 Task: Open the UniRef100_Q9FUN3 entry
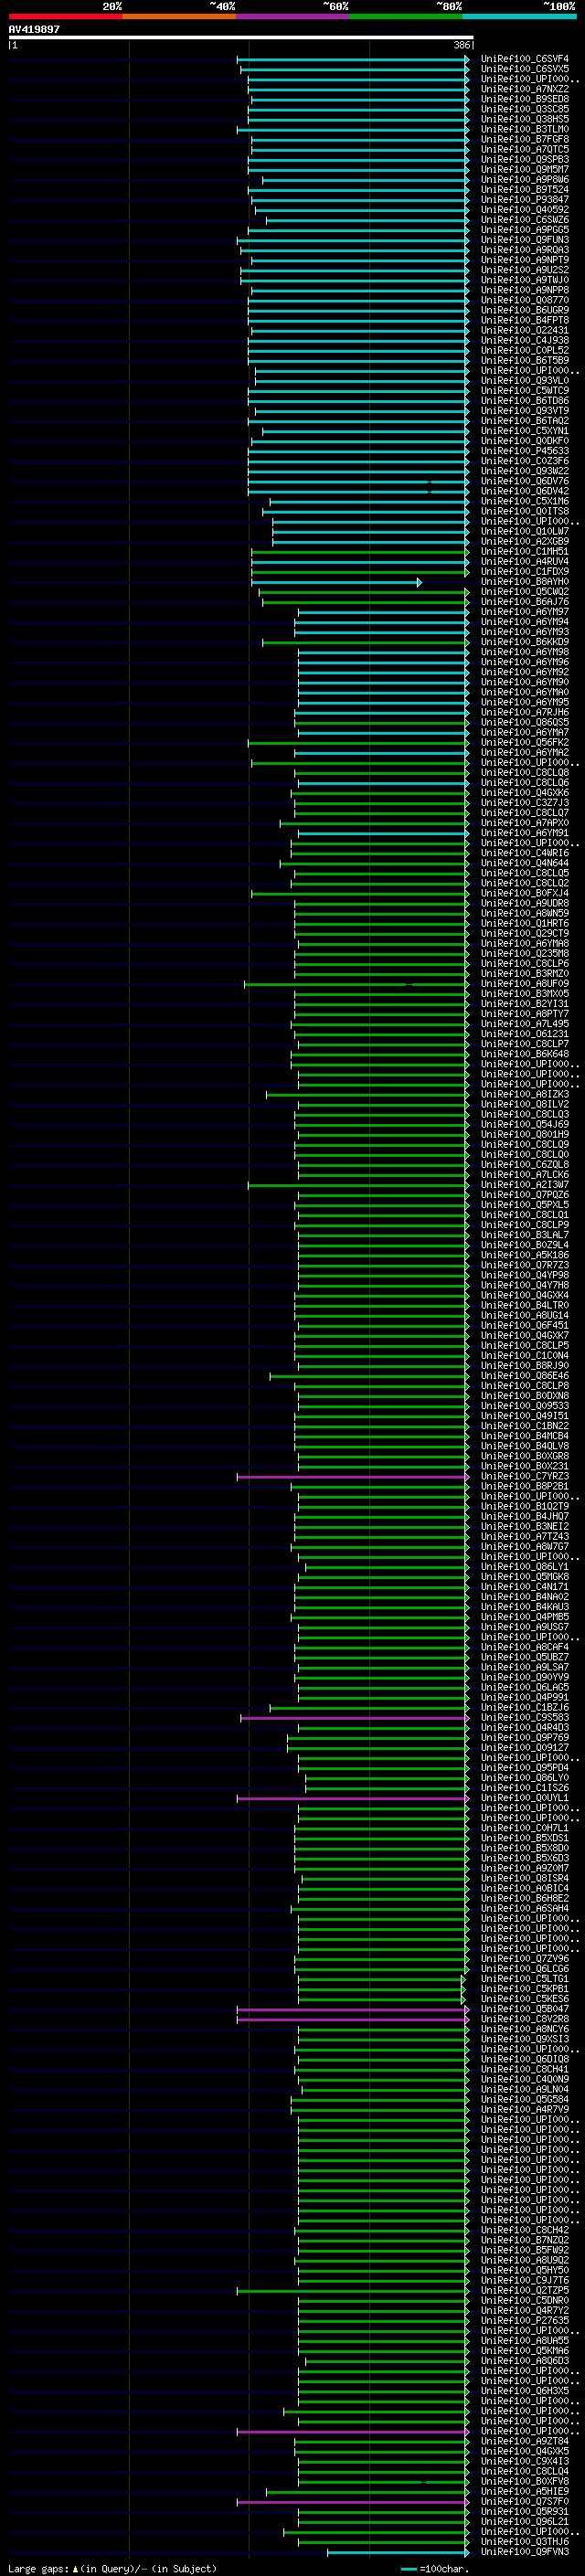click(x=524, y=240)
